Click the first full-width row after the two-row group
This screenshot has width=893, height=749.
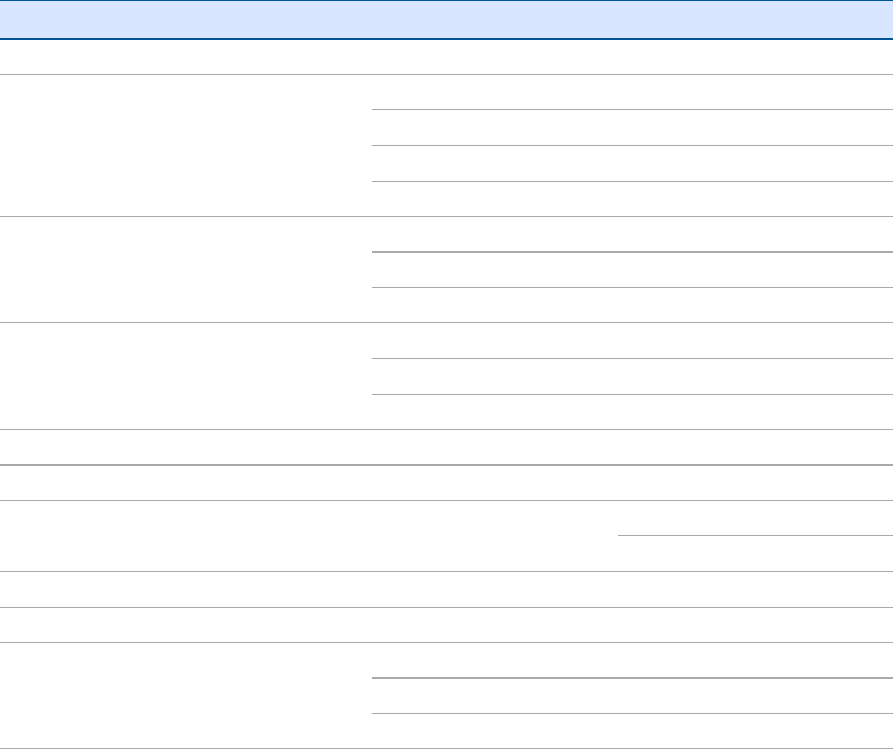coord(446,589)
